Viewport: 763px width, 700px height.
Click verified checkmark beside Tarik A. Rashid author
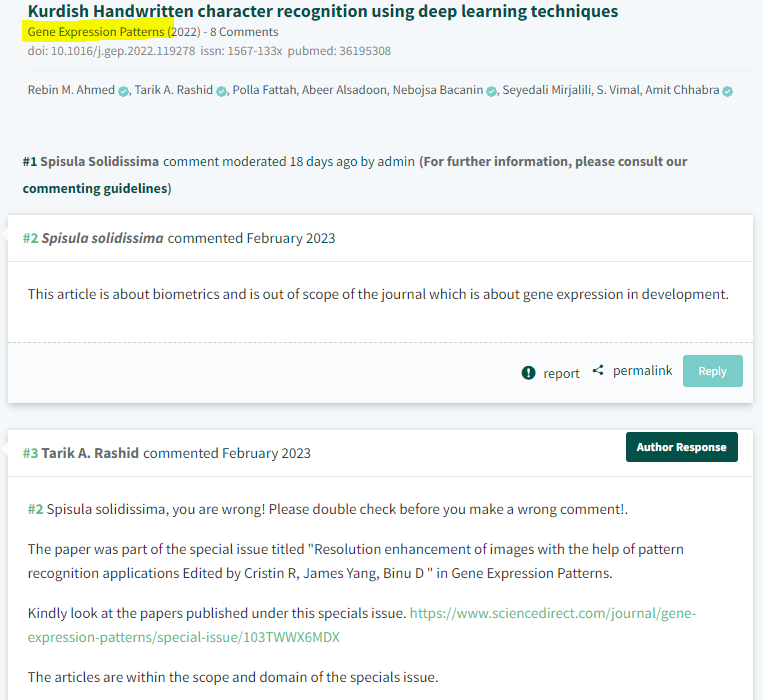221,91
